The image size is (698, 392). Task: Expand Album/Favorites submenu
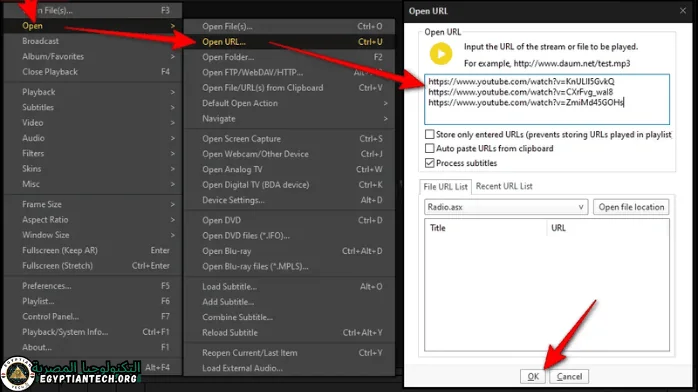pyautogui.click(x=173, y=57)
